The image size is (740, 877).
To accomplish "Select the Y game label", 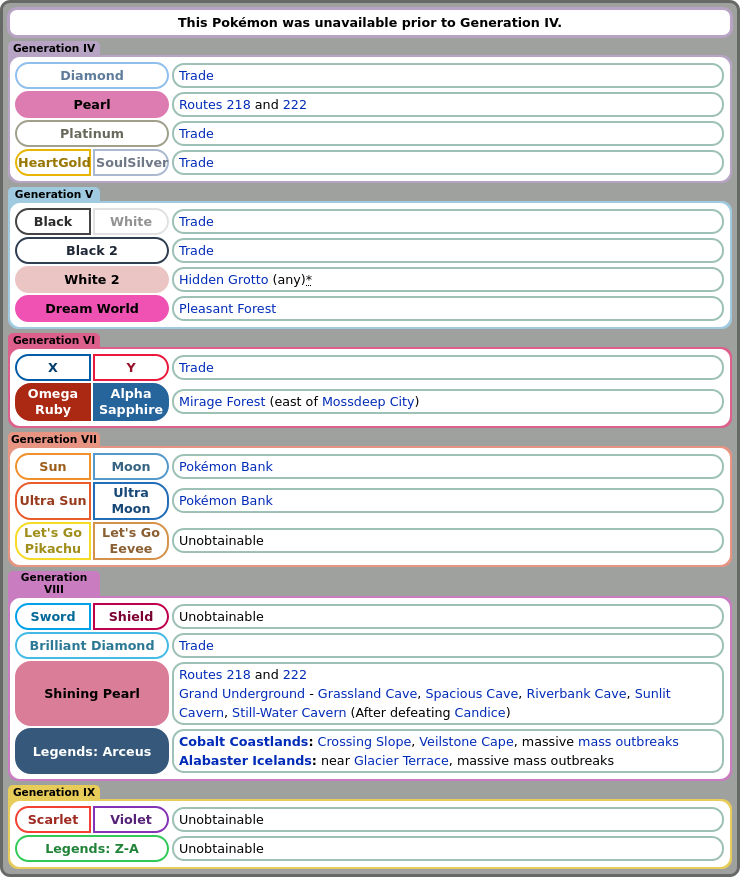I will coord(131,367).
